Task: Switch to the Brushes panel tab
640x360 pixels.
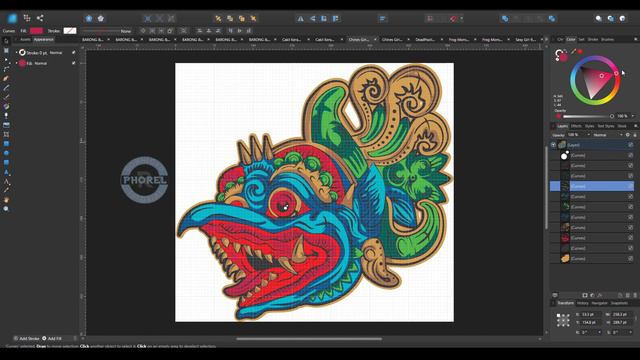Action: [x=607, y=40]
